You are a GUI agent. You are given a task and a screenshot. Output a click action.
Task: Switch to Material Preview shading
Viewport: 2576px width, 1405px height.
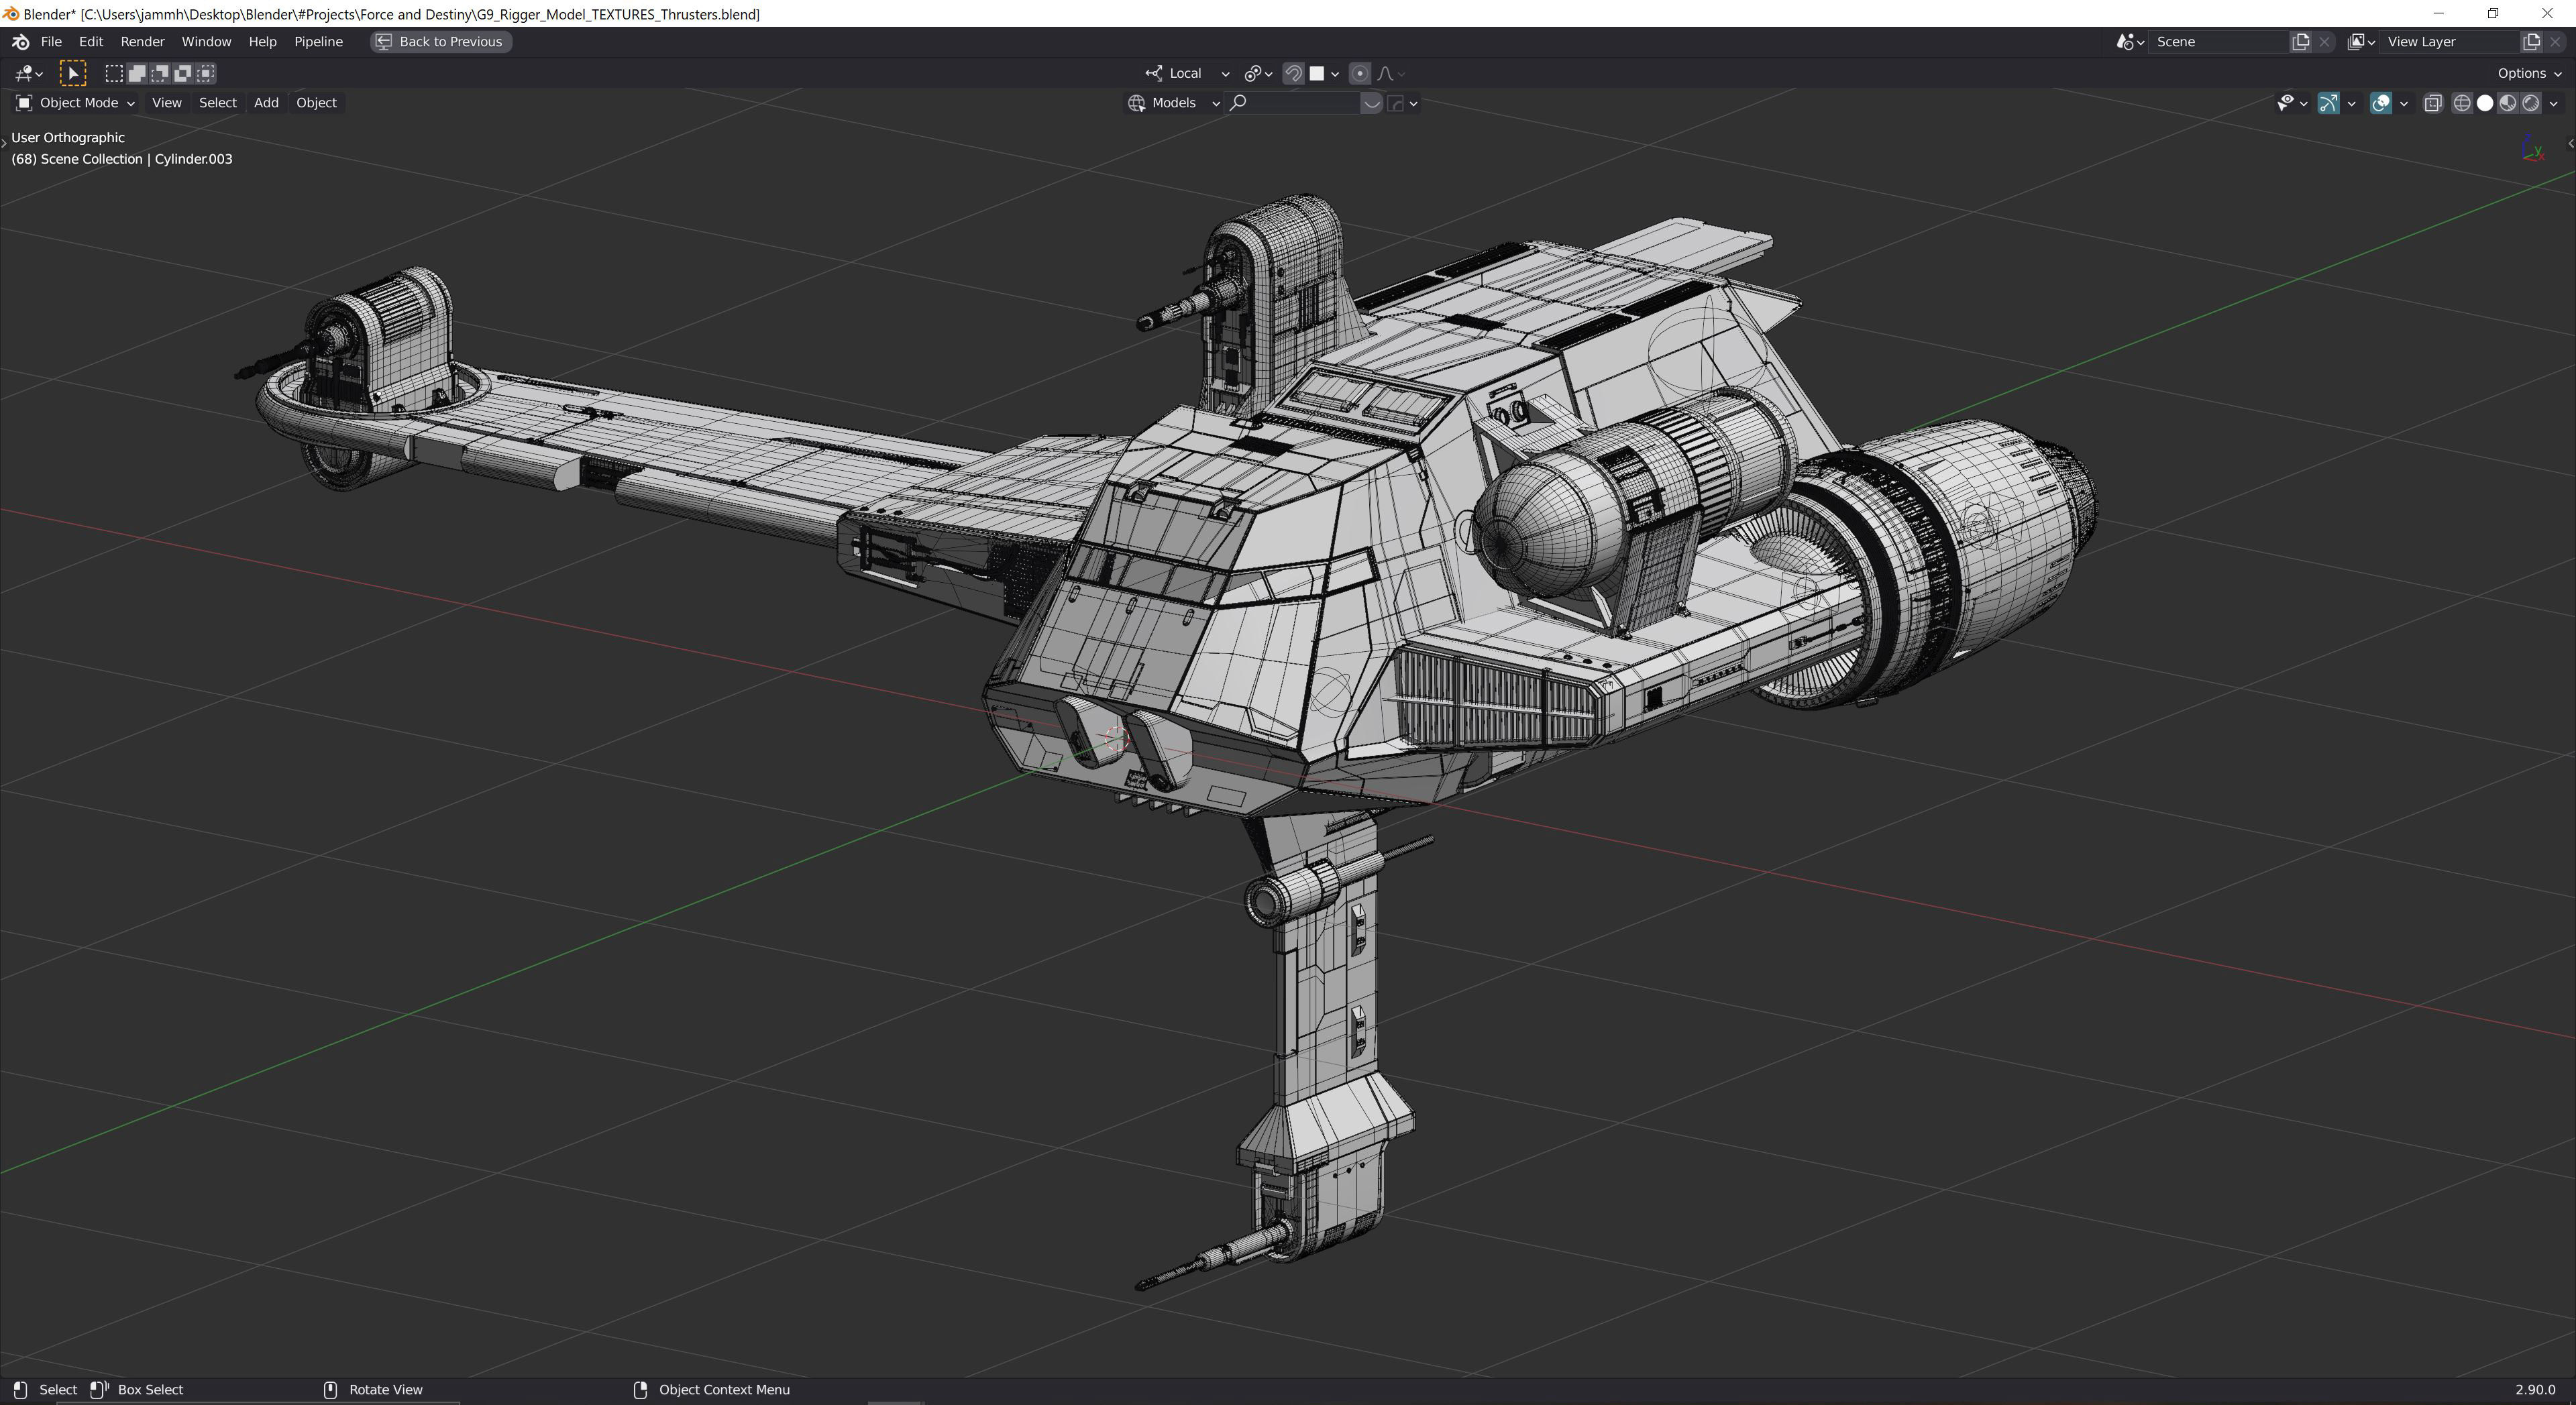tap(2508, 103)
